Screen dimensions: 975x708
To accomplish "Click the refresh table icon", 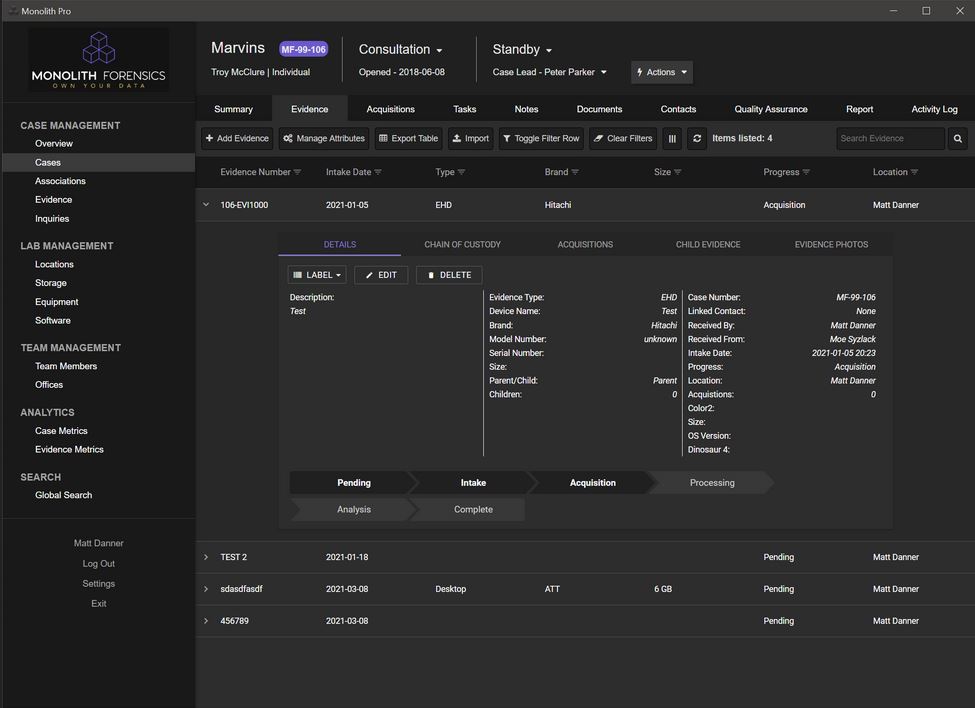I will pos(696,139).
